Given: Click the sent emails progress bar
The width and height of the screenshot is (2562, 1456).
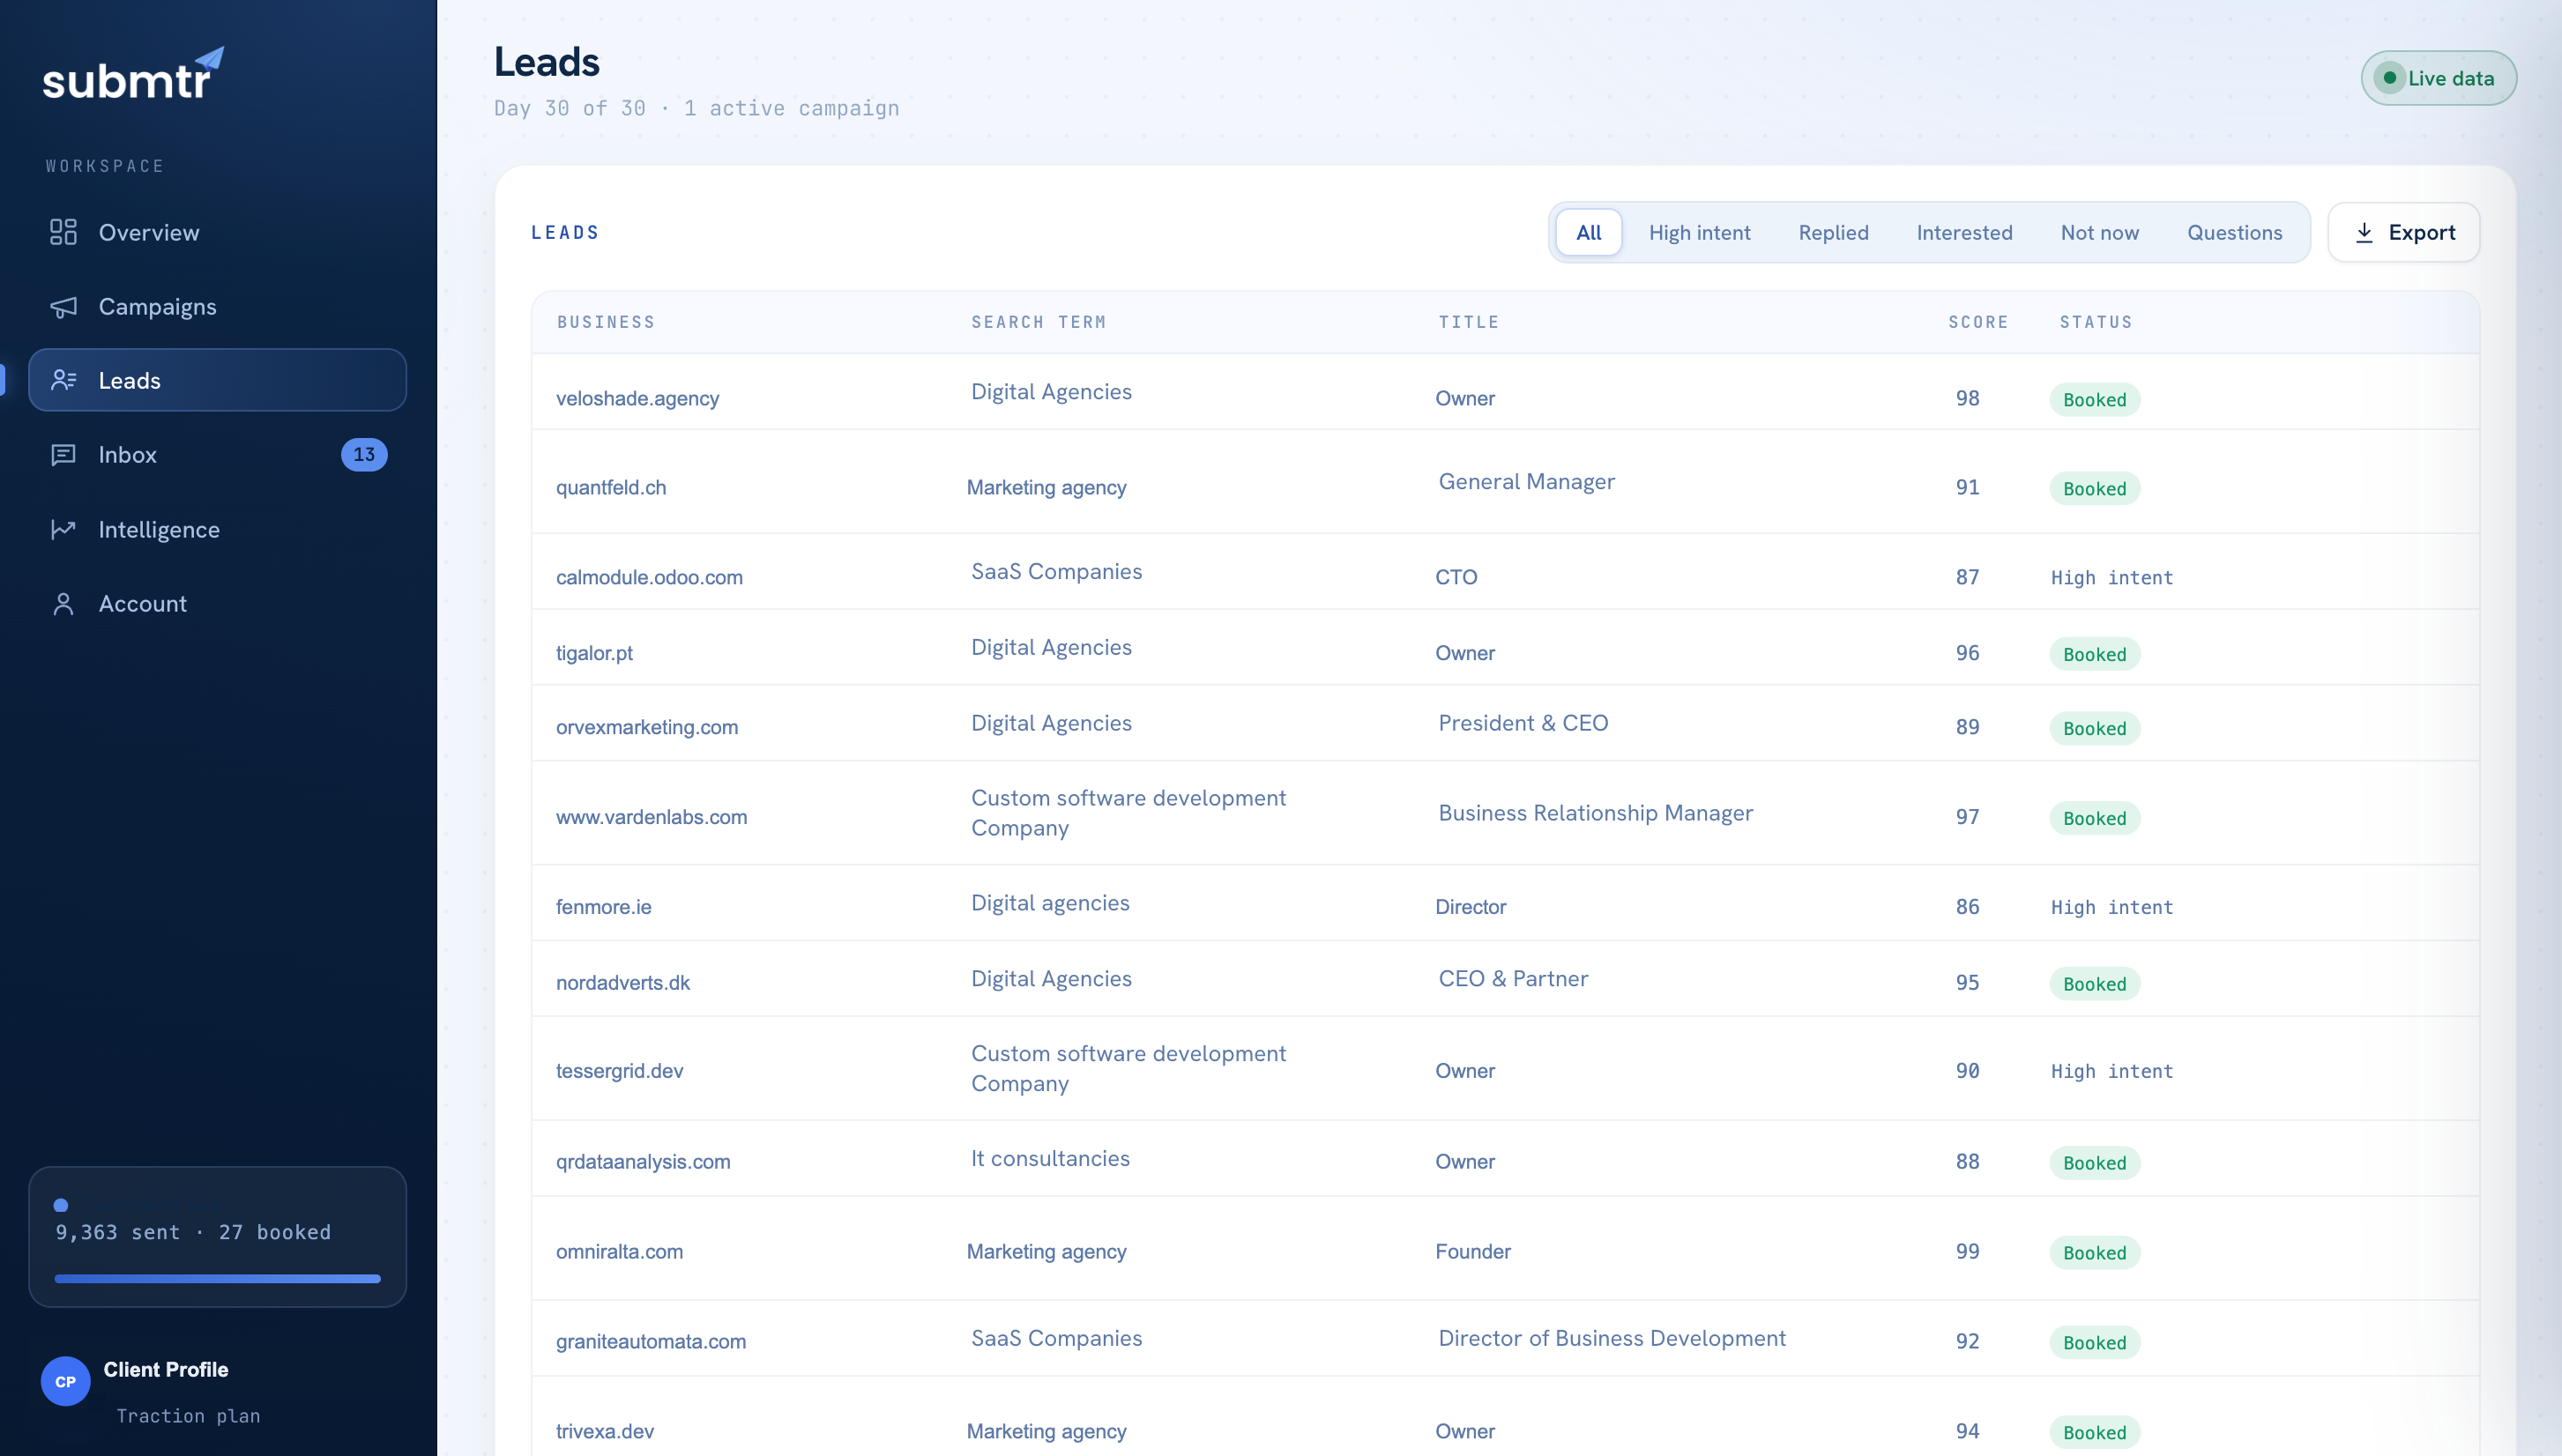Looking at the screenshot, I should coord(217,1279).
